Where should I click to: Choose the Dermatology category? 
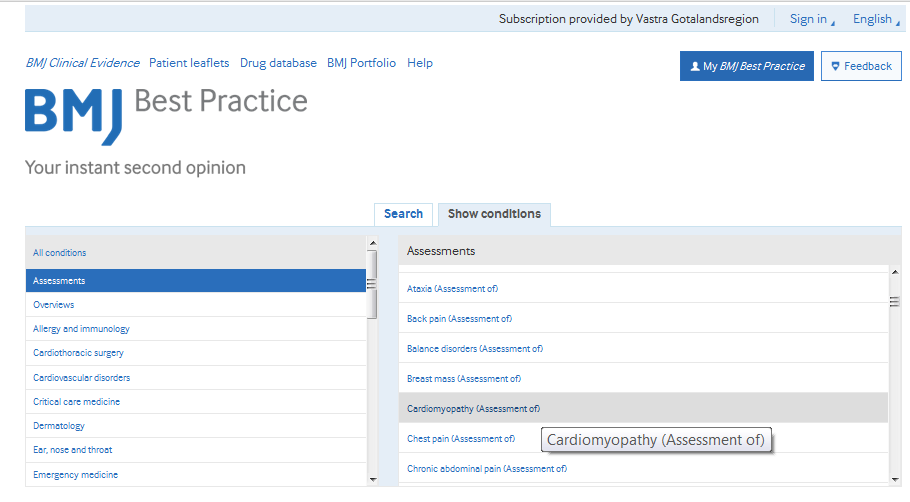[x=196, y=425]
